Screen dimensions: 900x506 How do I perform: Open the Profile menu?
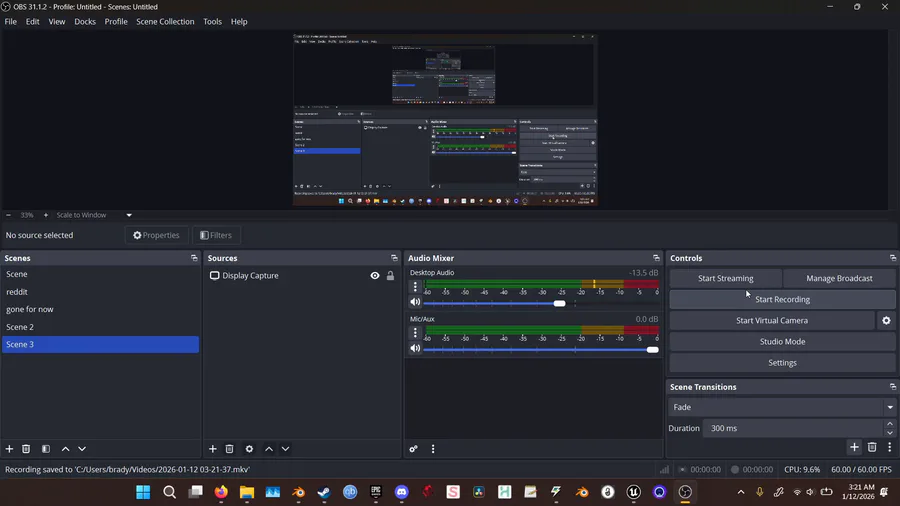(116, 21)
